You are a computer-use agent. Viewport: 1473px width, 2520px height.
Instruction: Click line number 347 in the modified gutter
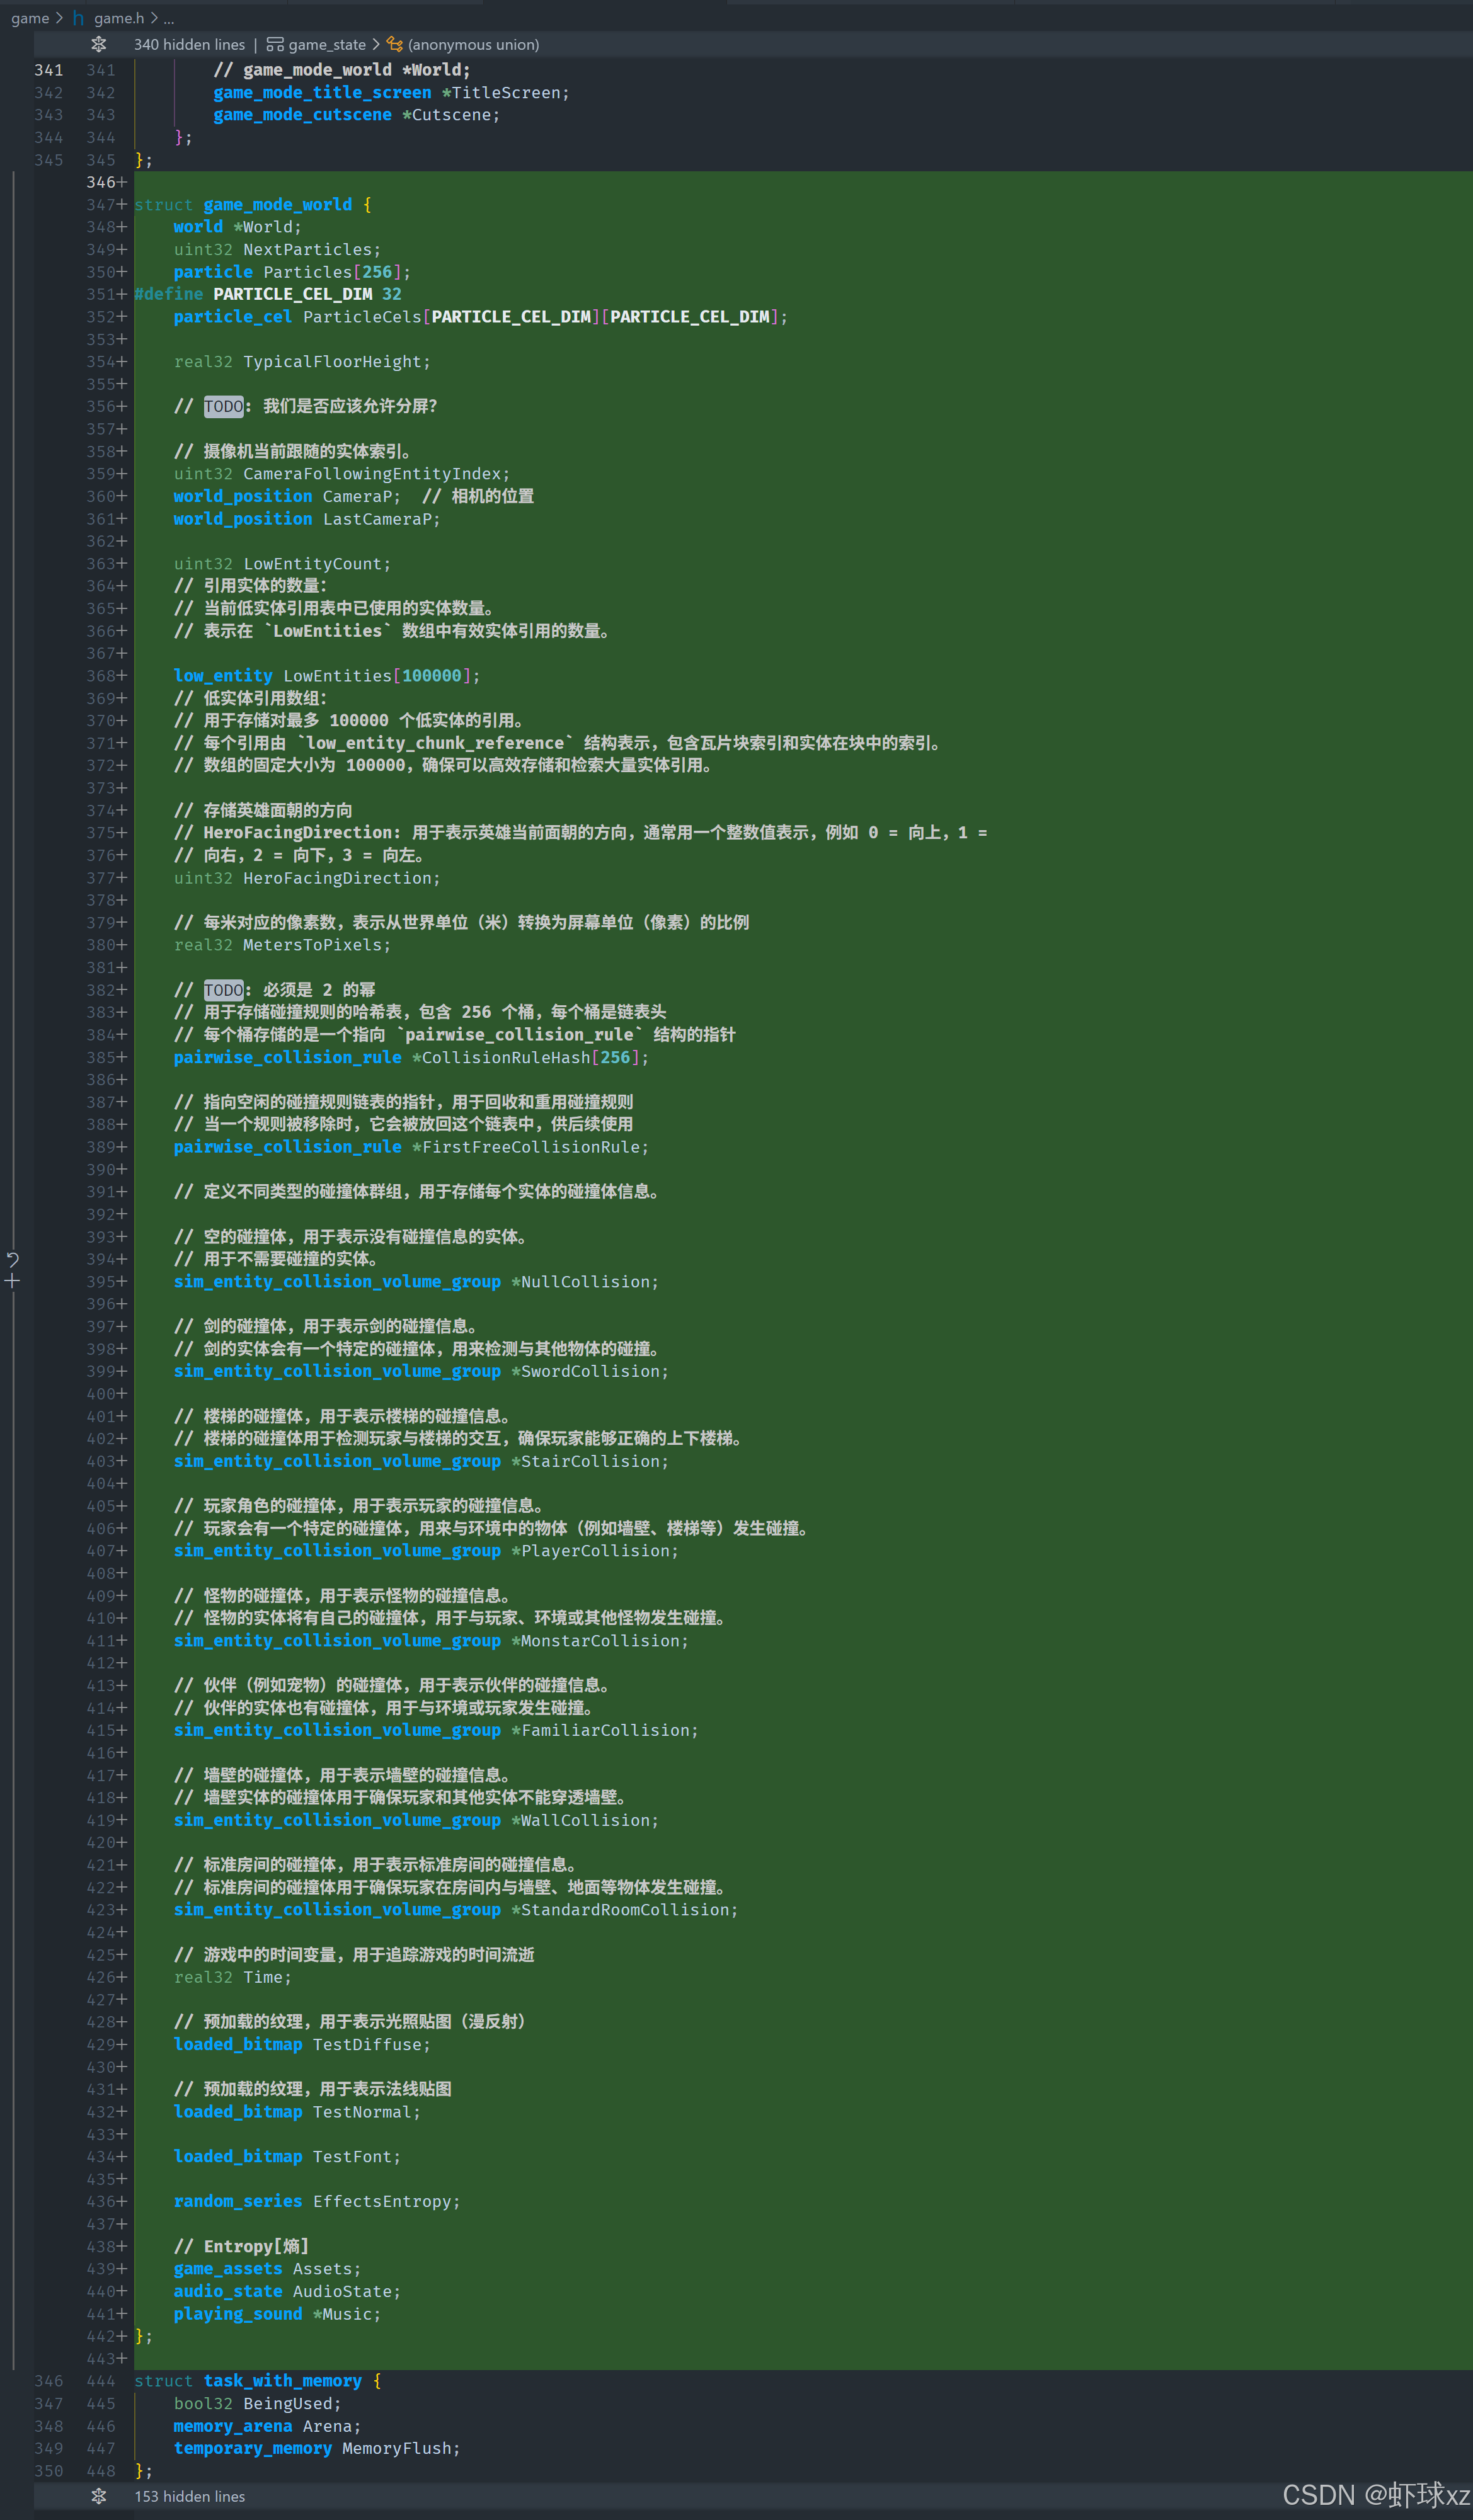(x=100, y=205)
